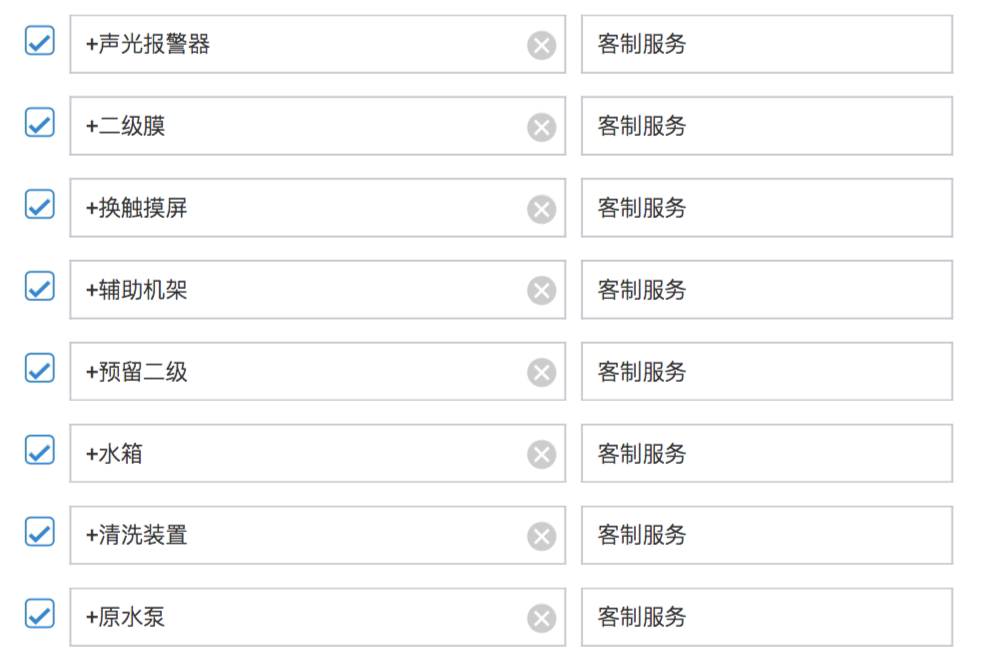Click the +预留二级 name input field
Image resolution: width=982 pixels, height=654 pixels.
pyautogui.click(x=300, y=372)
